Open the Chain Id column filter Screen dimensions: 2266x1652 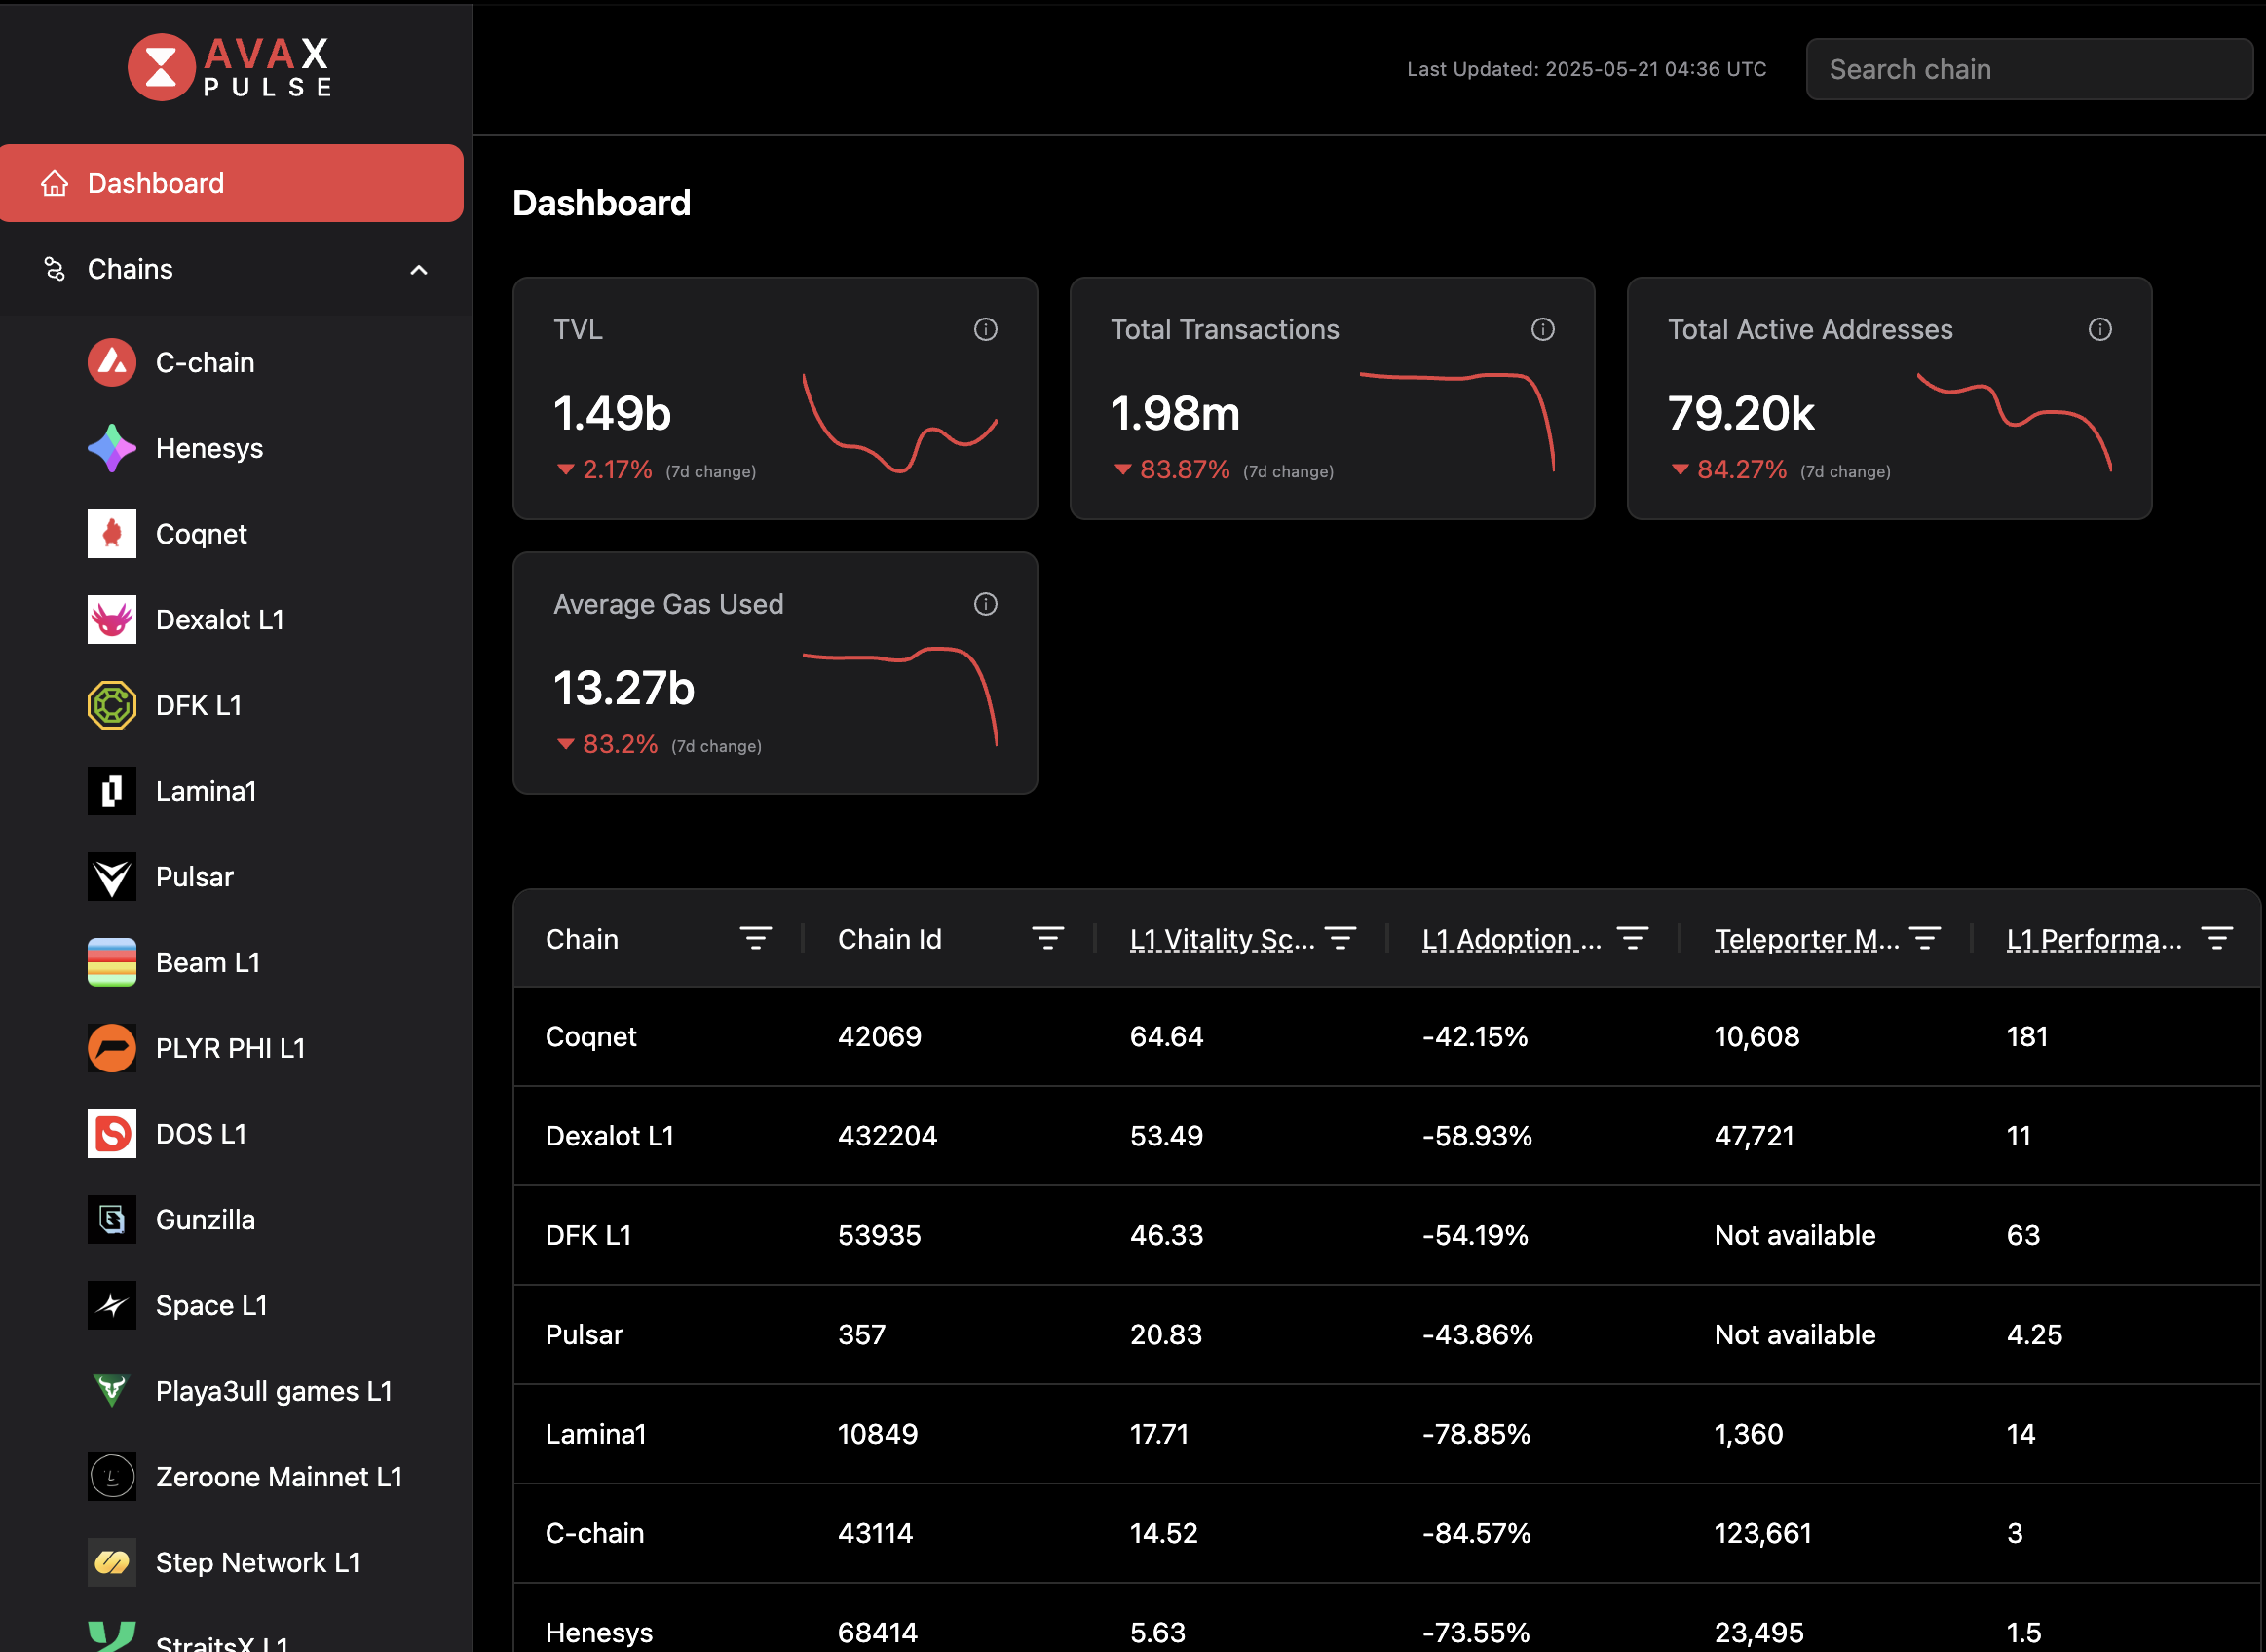tap(1048, 938)
